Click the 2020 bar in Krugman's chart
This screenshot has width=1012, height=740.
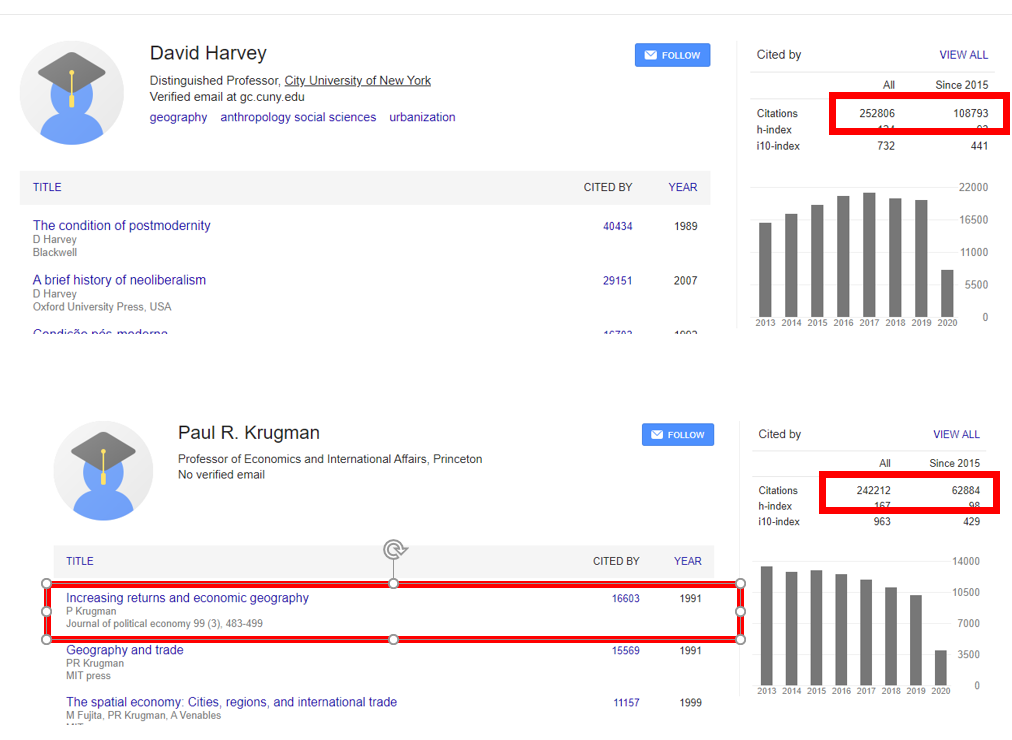tap(940, 668)
